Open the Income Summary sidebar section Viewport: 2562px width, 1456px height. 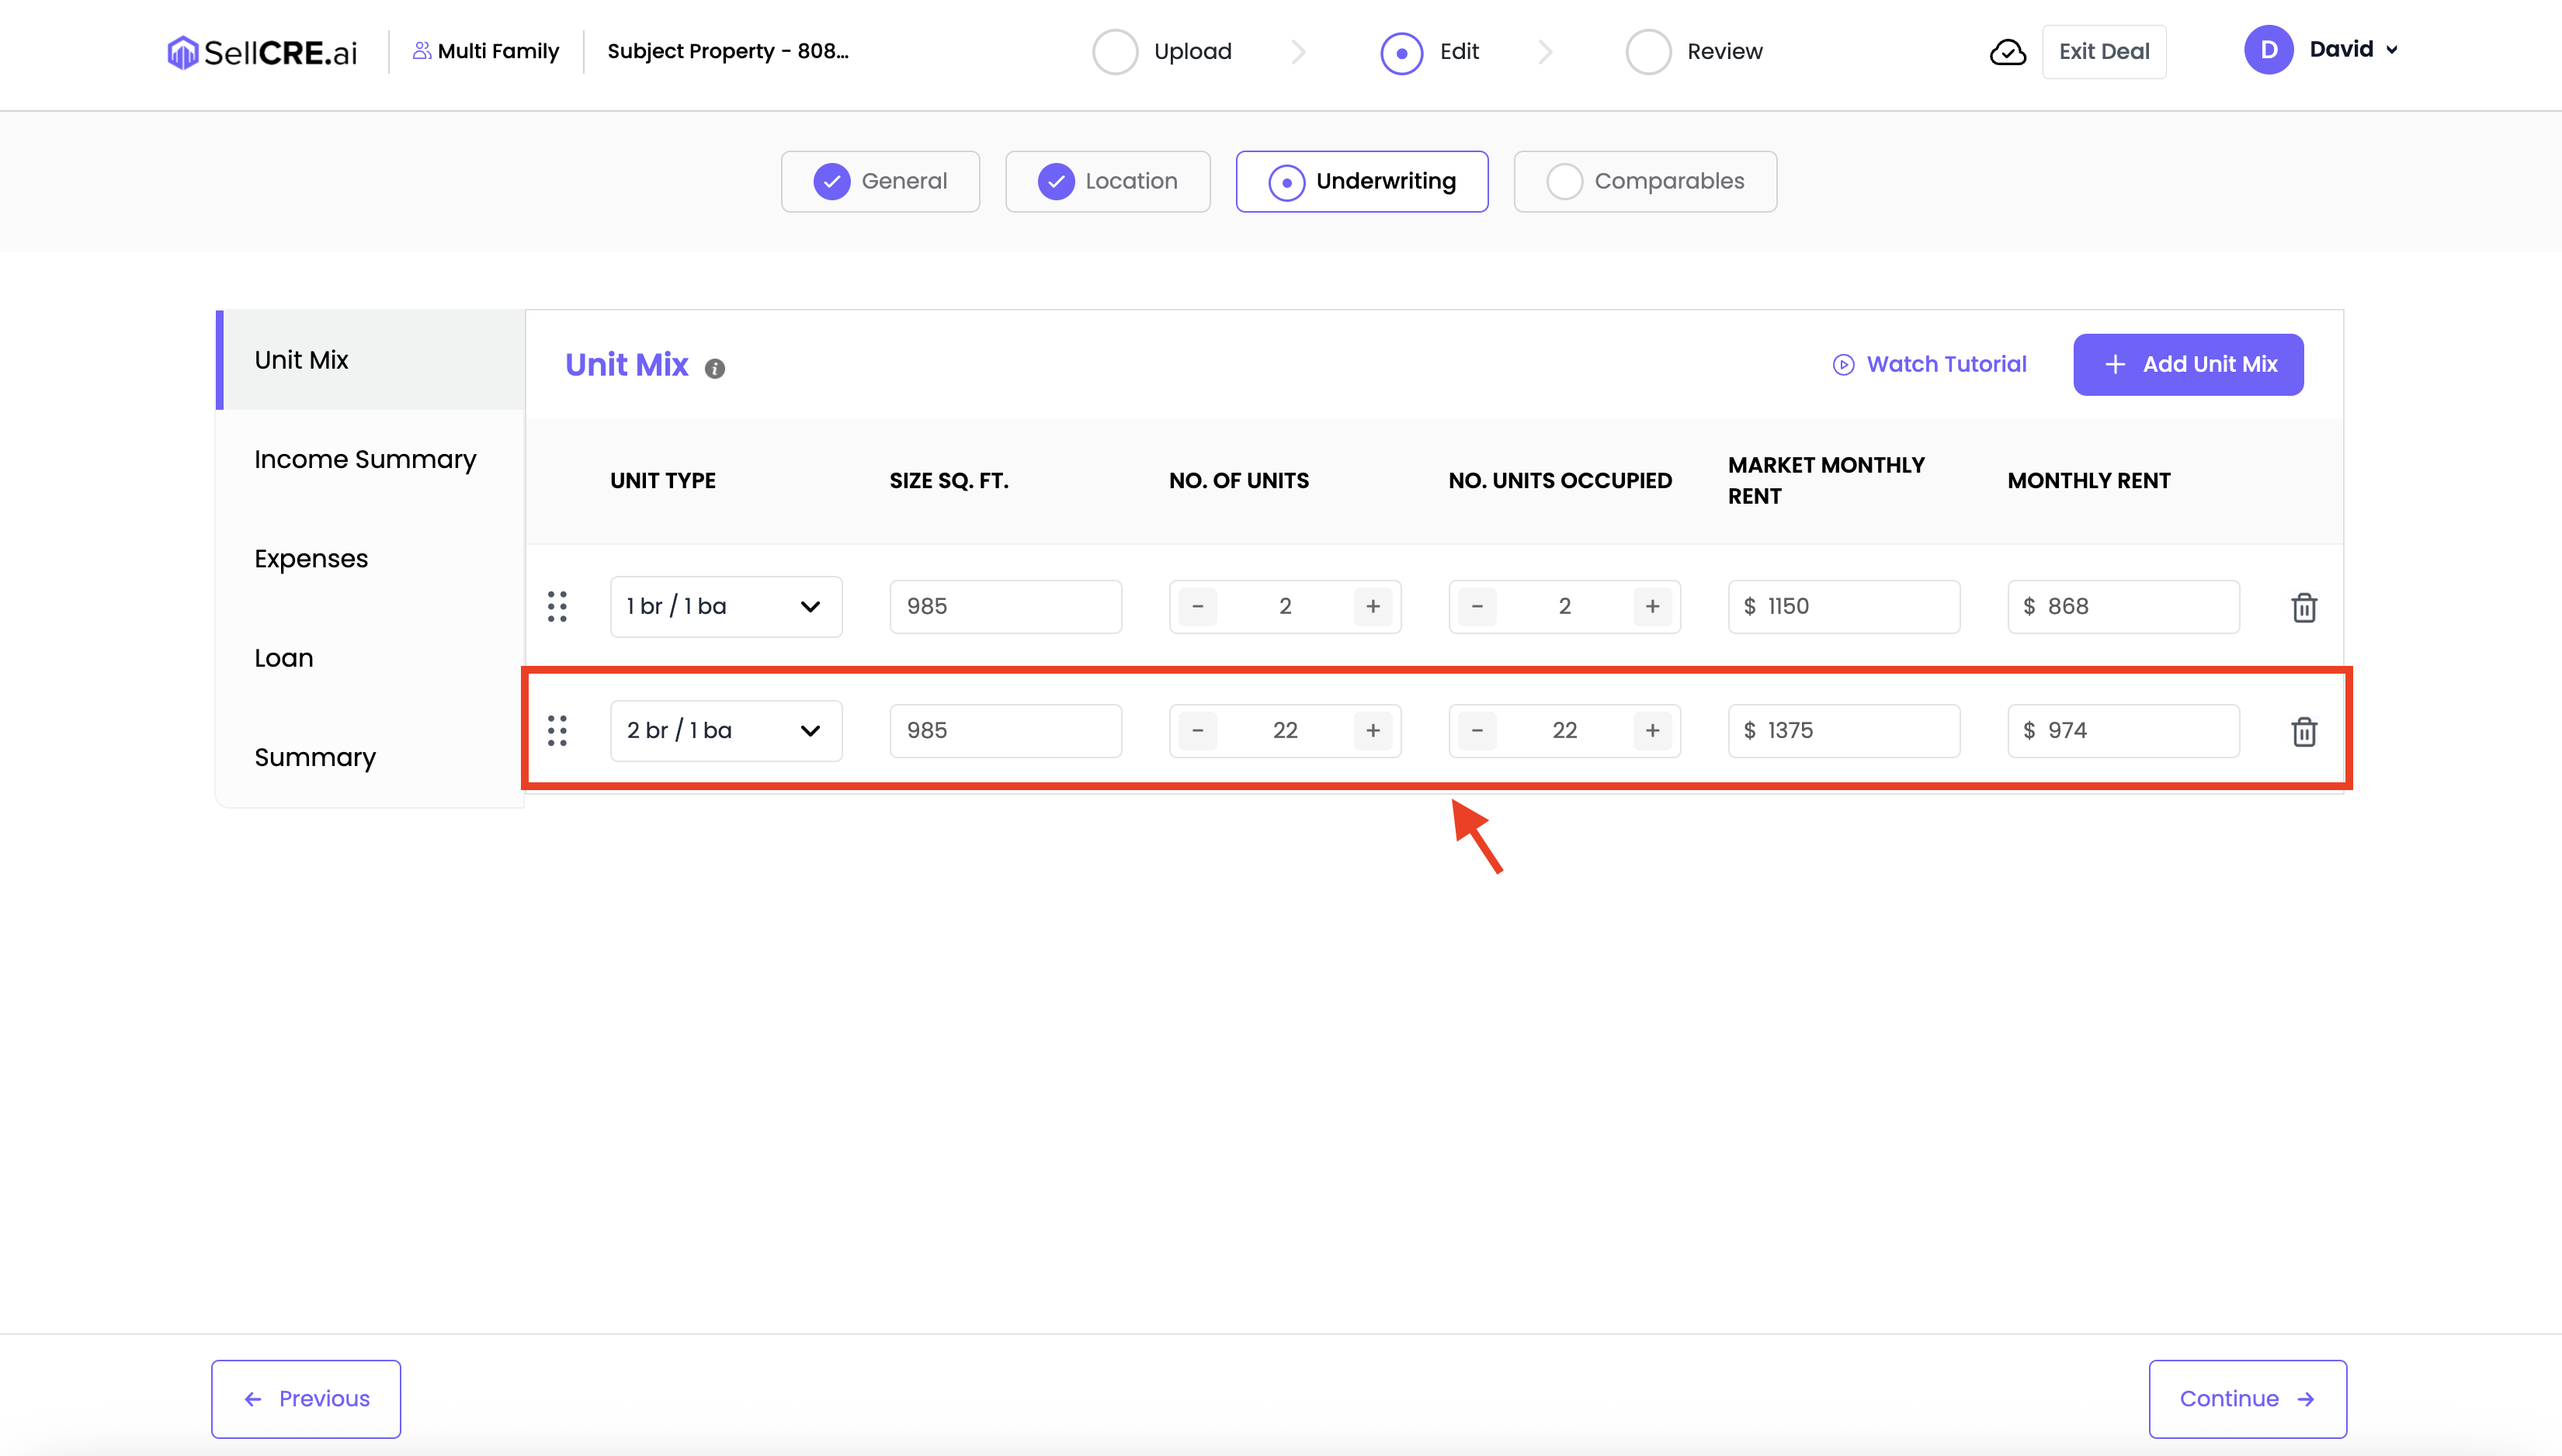pyautogui.click(x=365, y=459)
